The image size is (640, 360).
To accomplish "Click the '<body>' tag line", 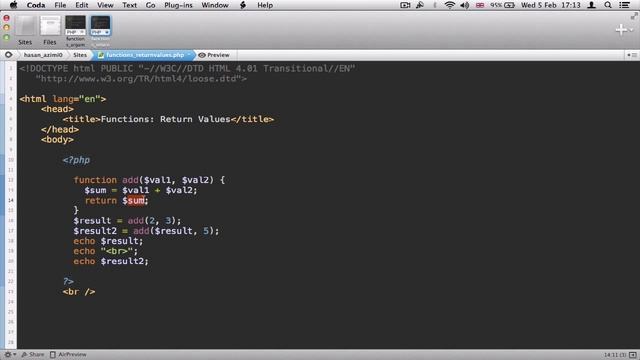I will pyautogui.click(x=57, y=140).
